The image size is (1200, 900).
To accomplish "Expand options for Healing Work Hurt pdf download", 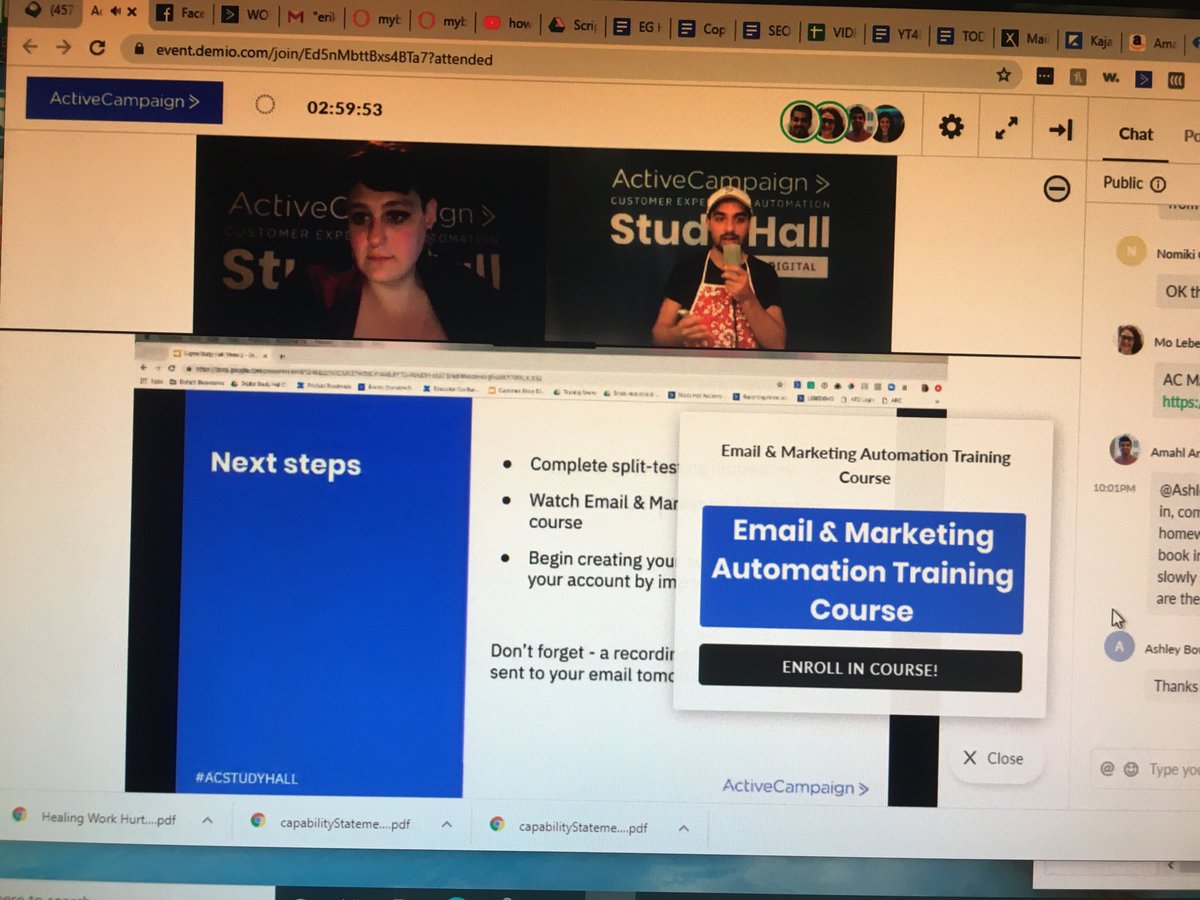I will click(208, 820).
